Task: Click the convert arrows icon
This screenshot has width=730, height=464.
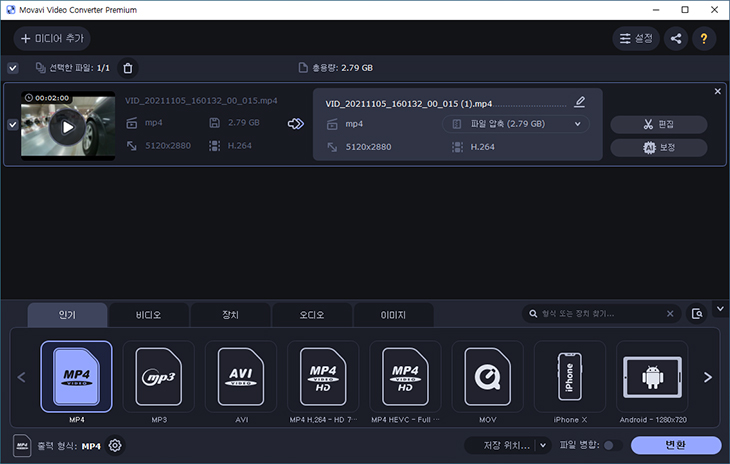Action: coord(296,123)
